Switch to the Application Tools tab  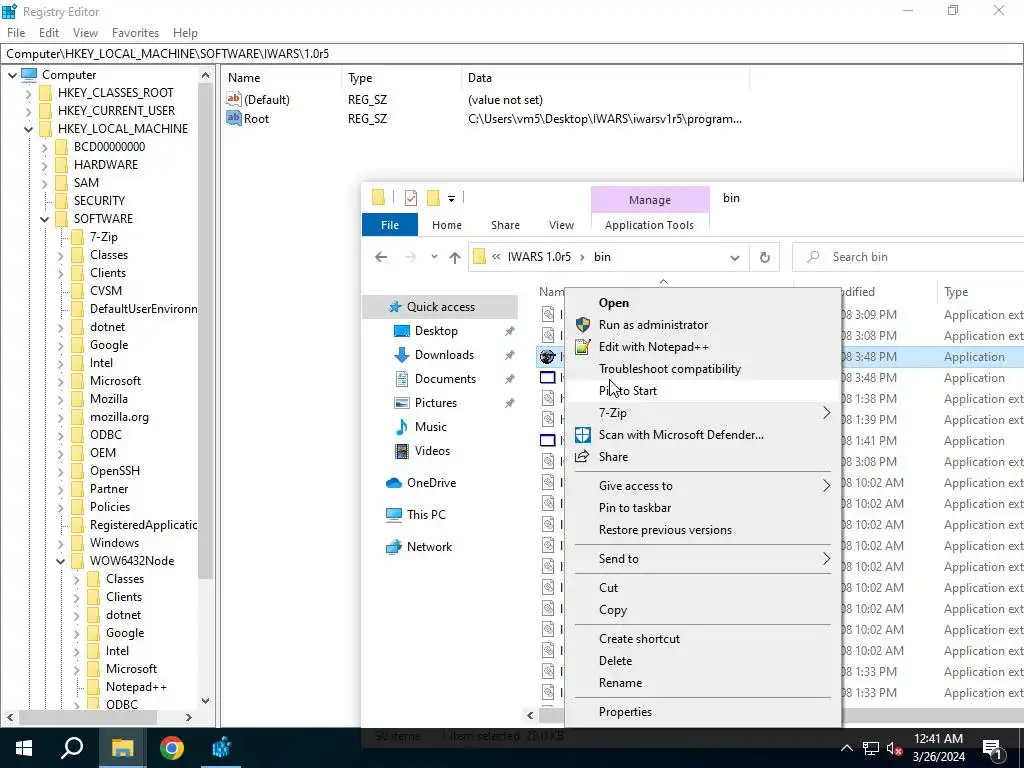point(649,225)
